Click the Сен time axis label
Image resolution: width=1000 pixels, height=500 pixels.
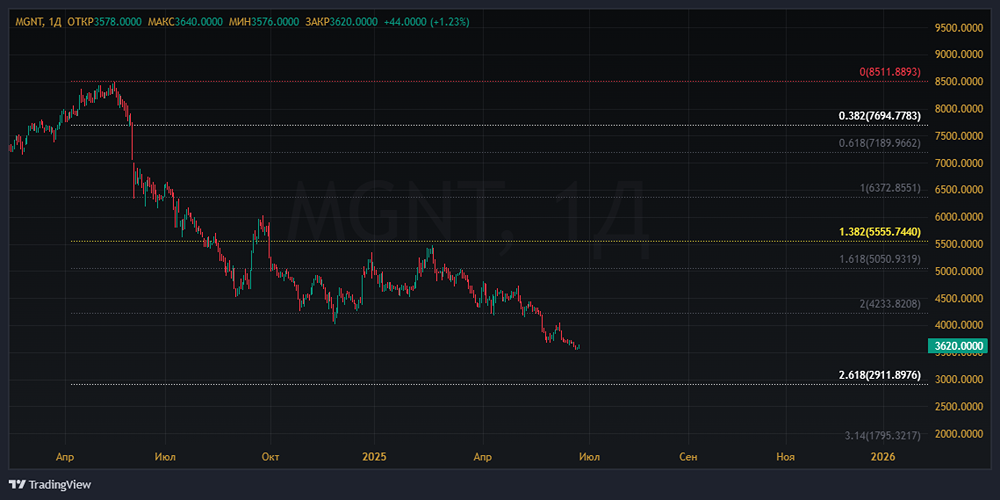(x=688, y=457)
